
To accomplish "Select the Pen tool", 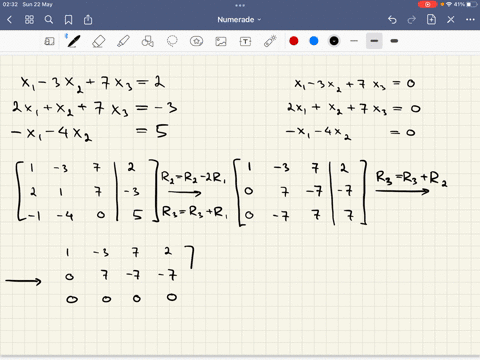I will pyautogui.click(x=73, y=41).
